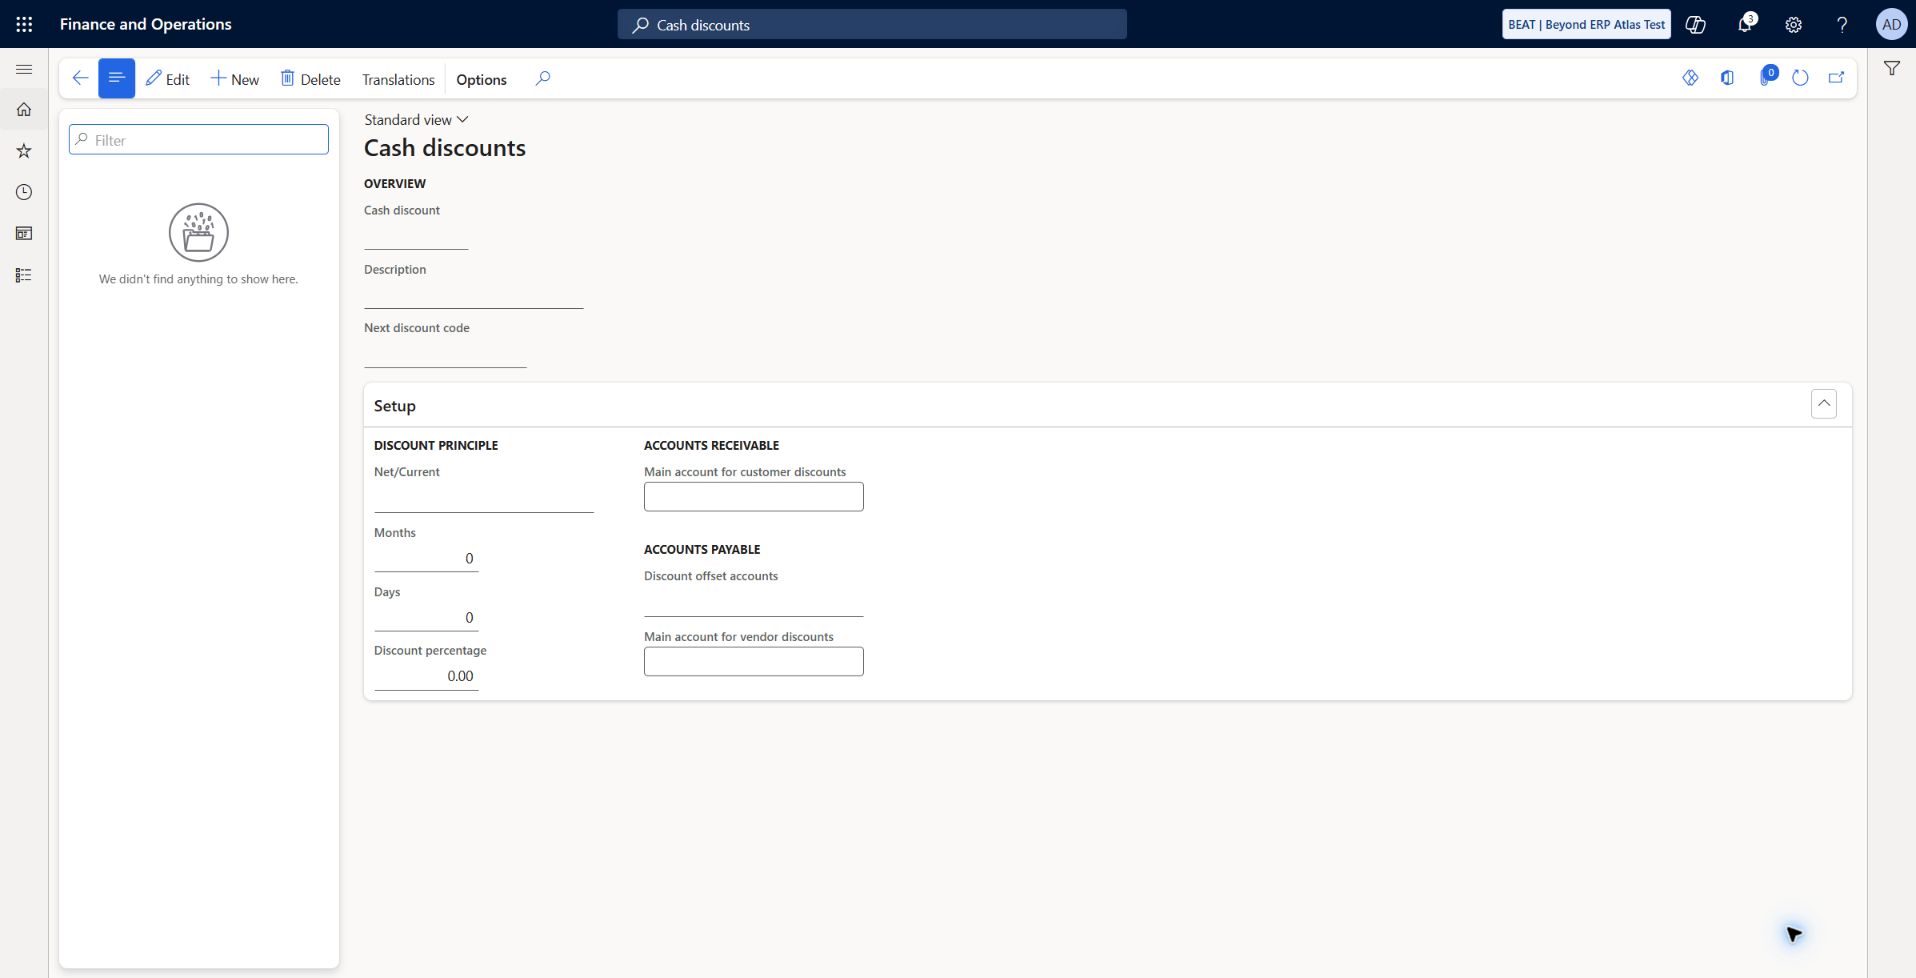This screenshot has width=1916, height=978.
Task: Open the app launcher waffle menu
Action: coord(24,24)
